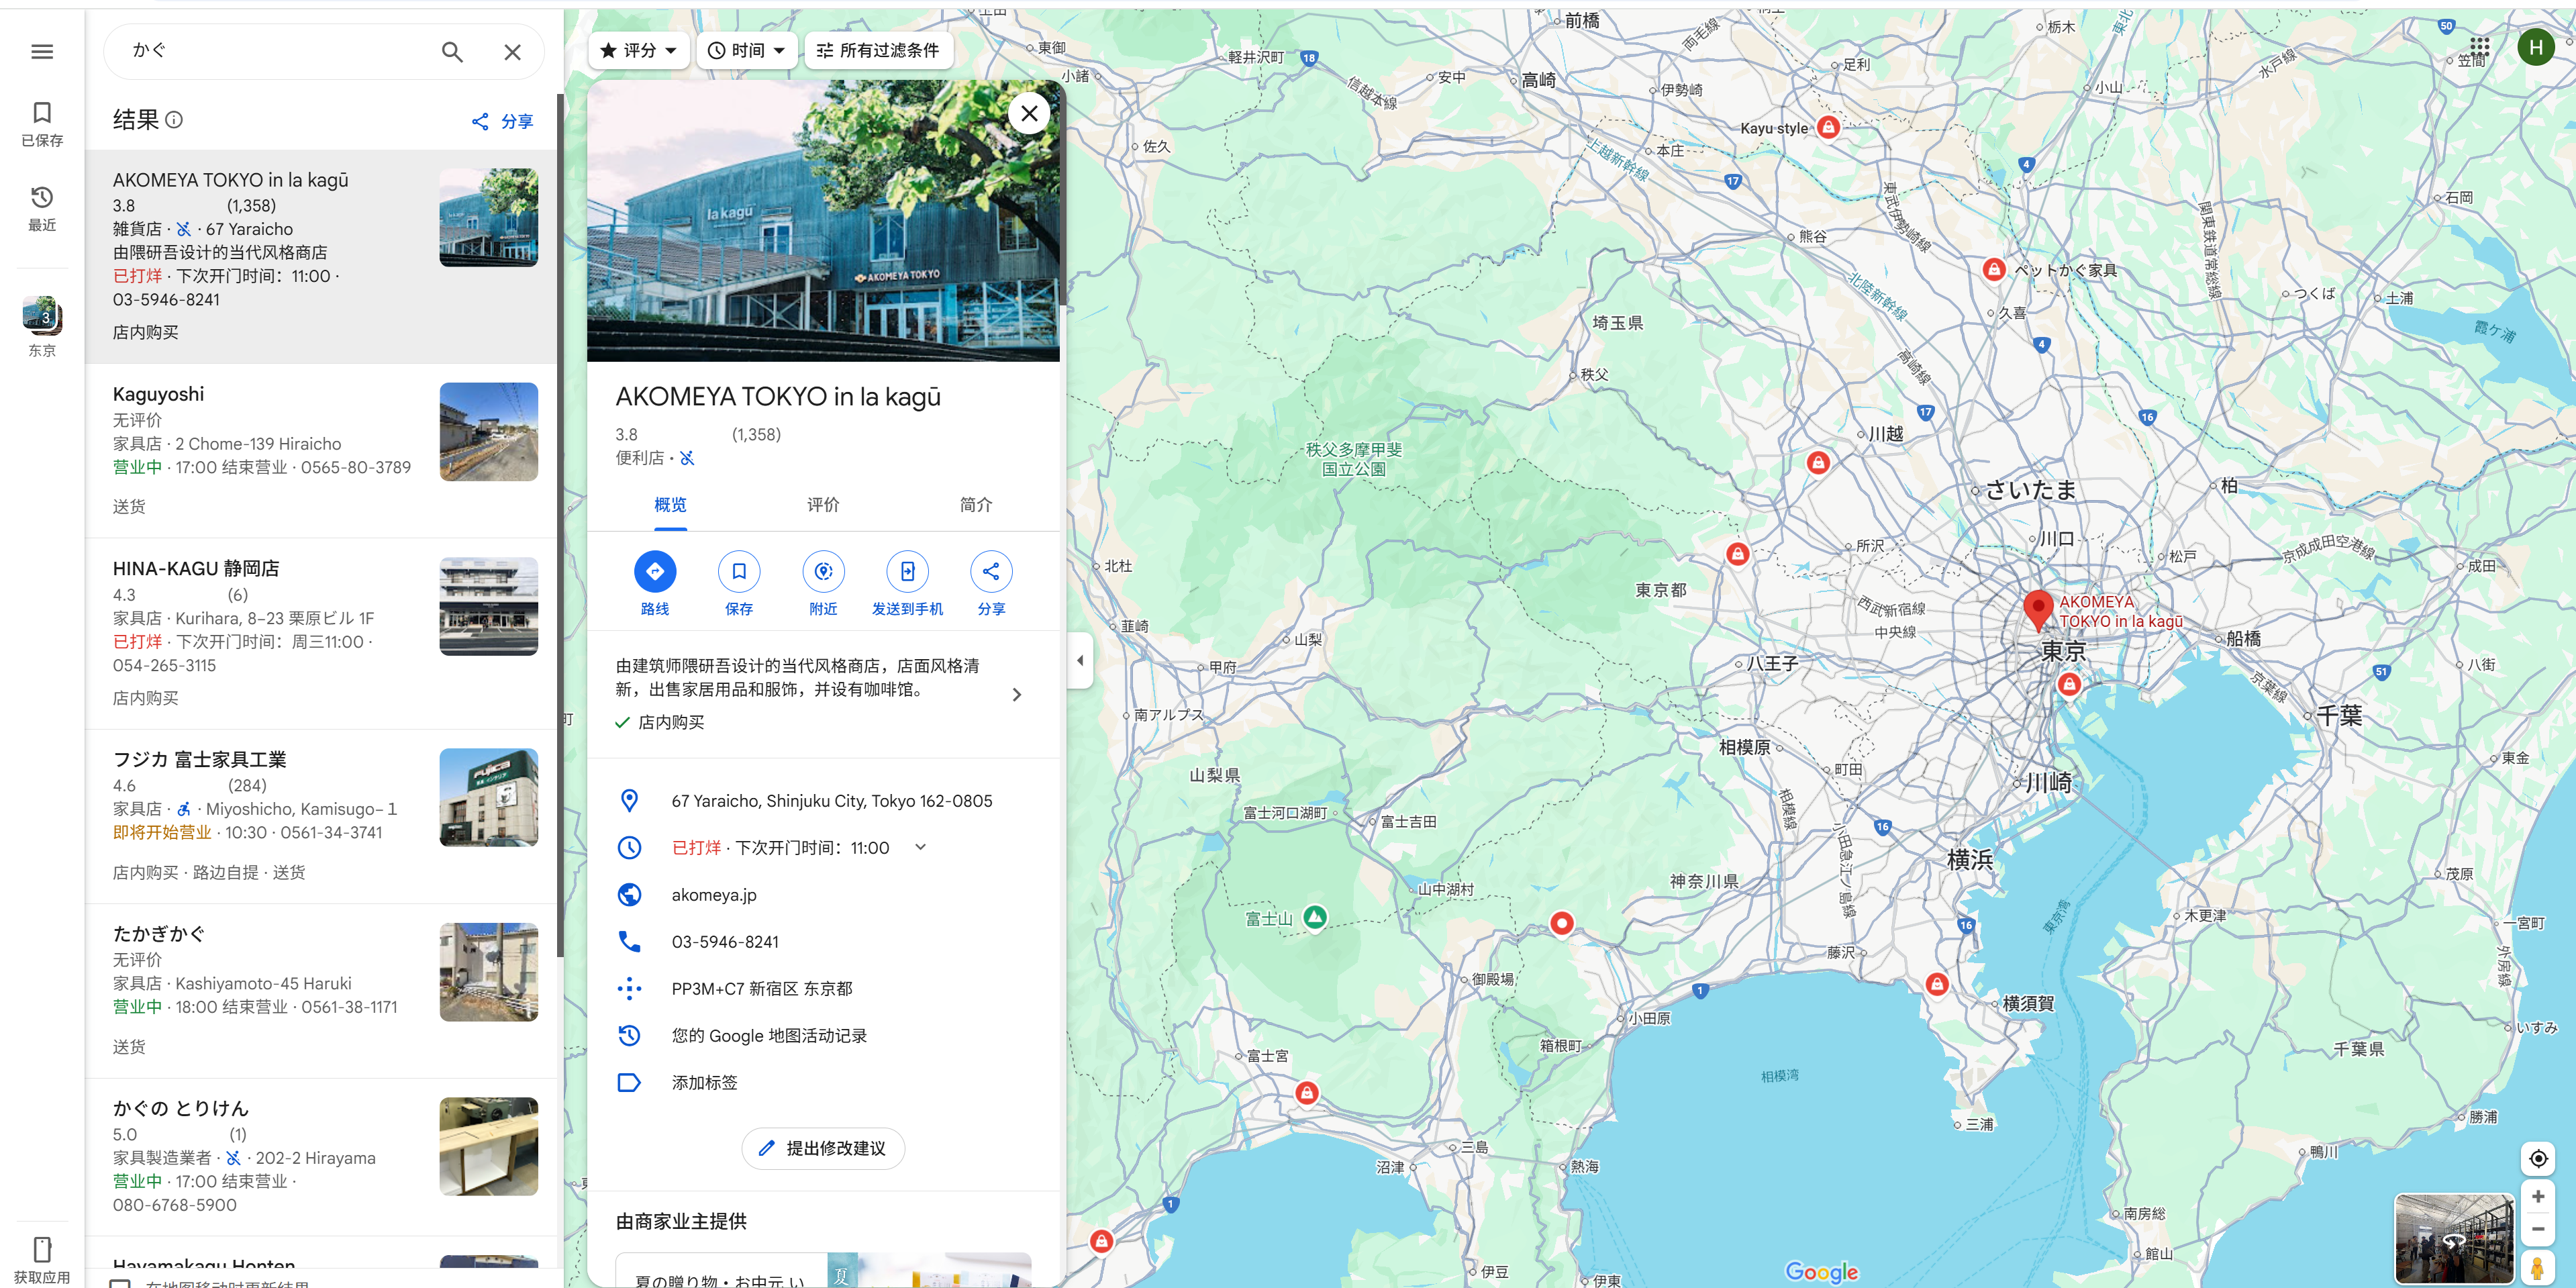Open your Google Maps activity

pyautogui.click(x=769, y=1036)
